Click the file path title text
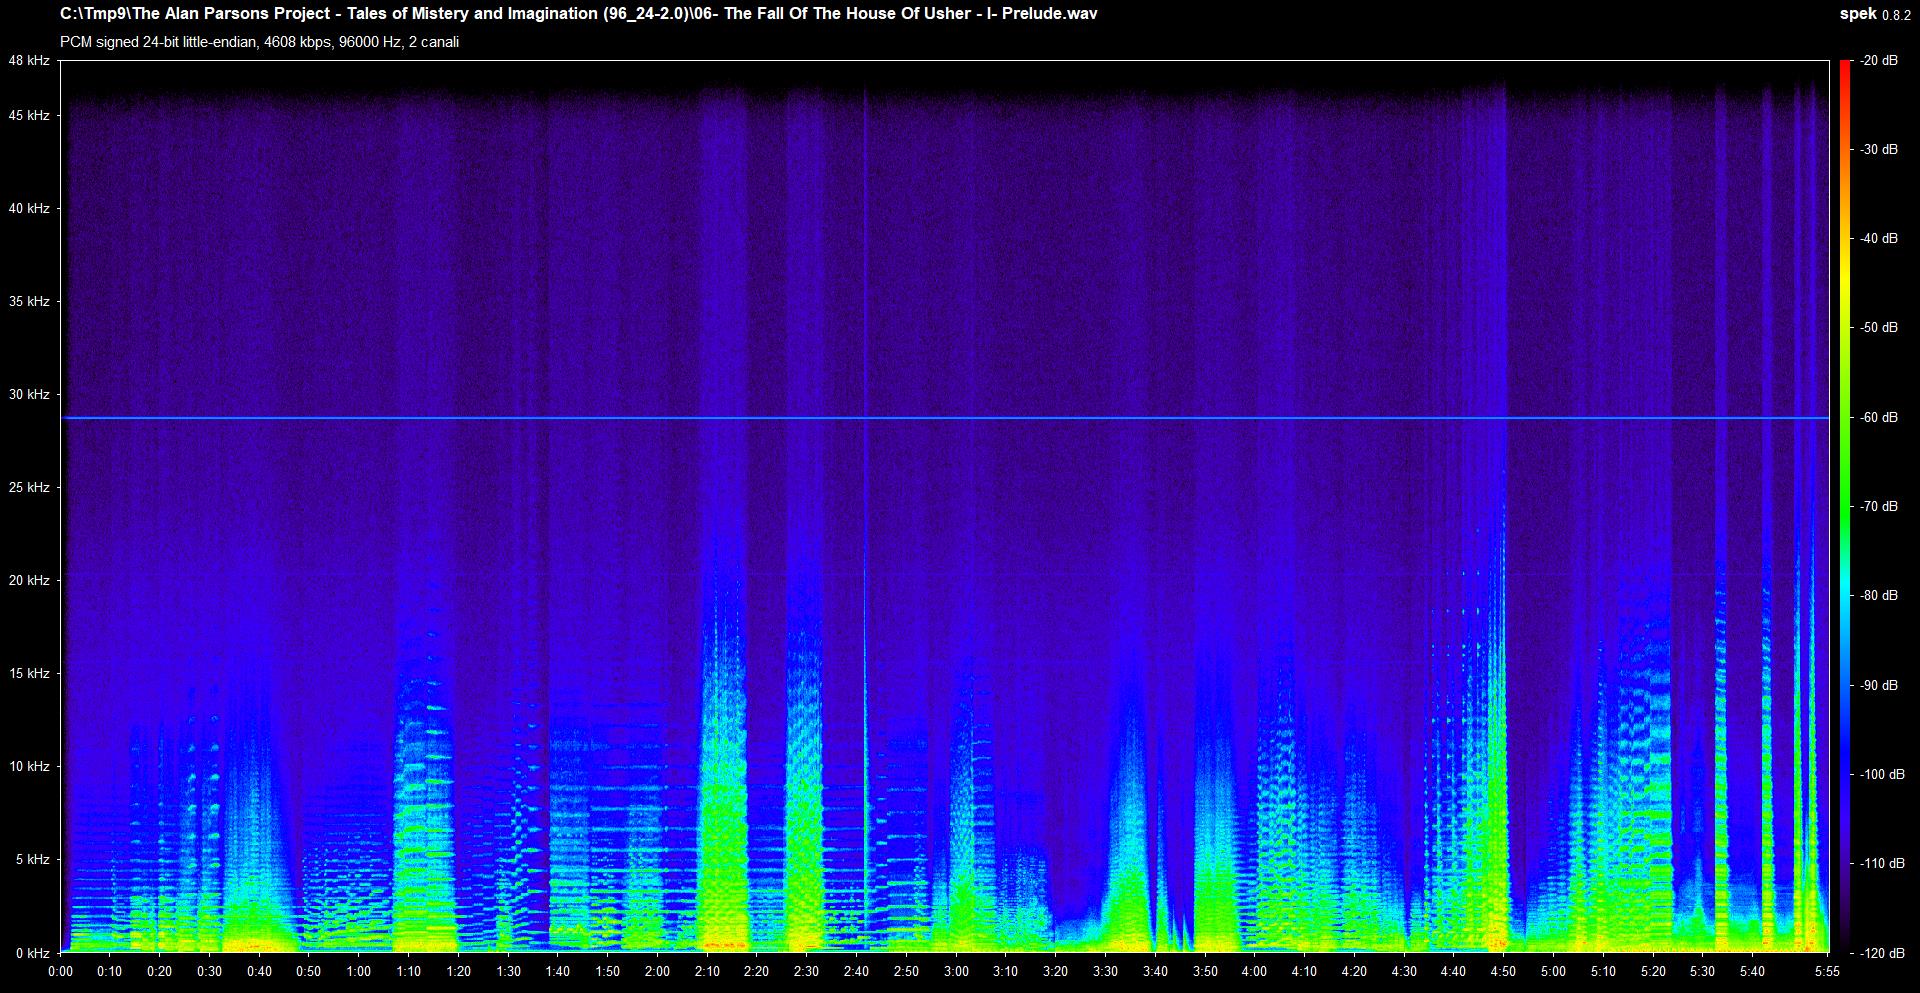1920x993 pixels. (x=578, y=14)
